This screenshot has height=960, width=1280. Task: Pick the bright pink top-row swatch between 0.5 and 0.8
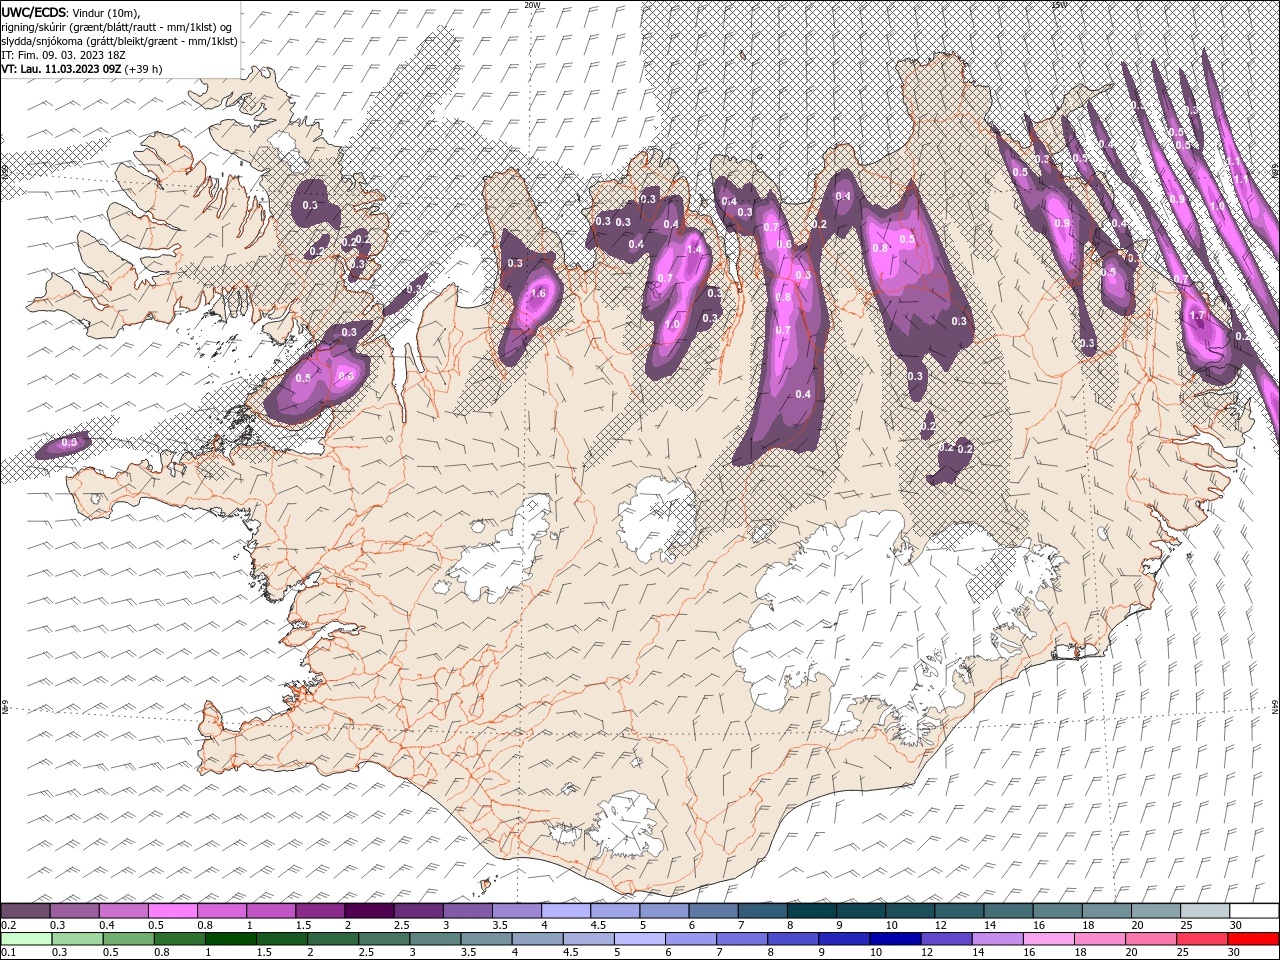pos(172,911)
